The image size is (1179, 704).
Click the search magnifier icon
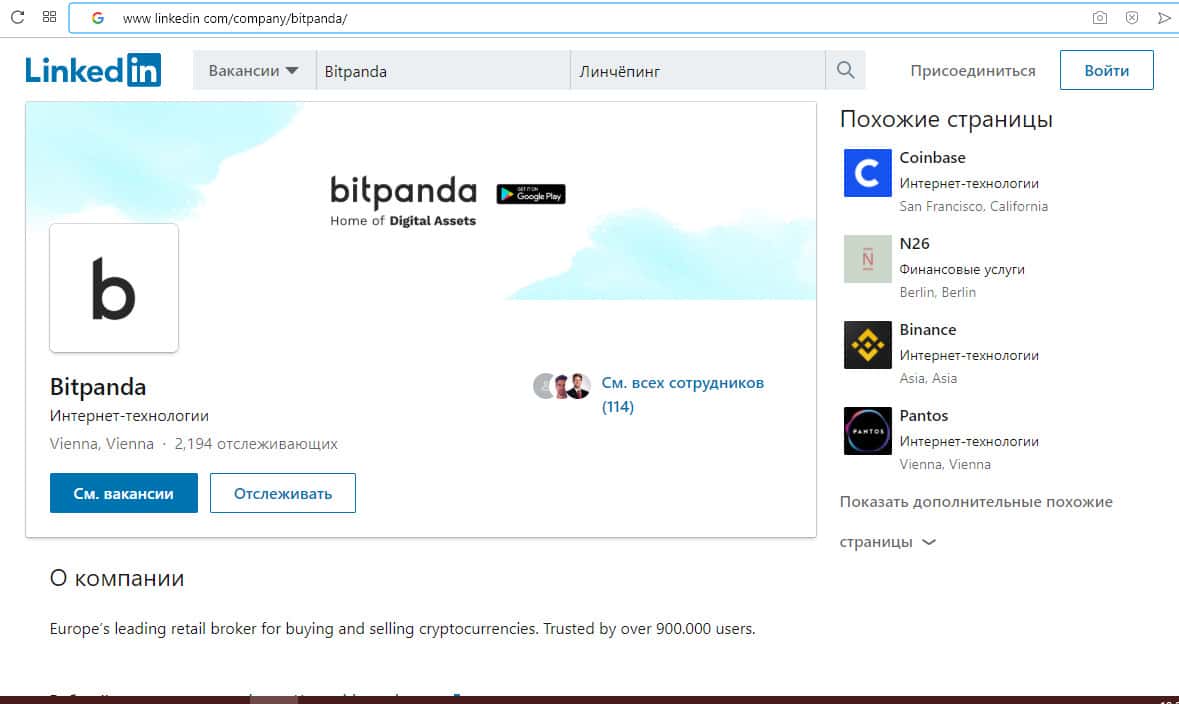[845, 70]
